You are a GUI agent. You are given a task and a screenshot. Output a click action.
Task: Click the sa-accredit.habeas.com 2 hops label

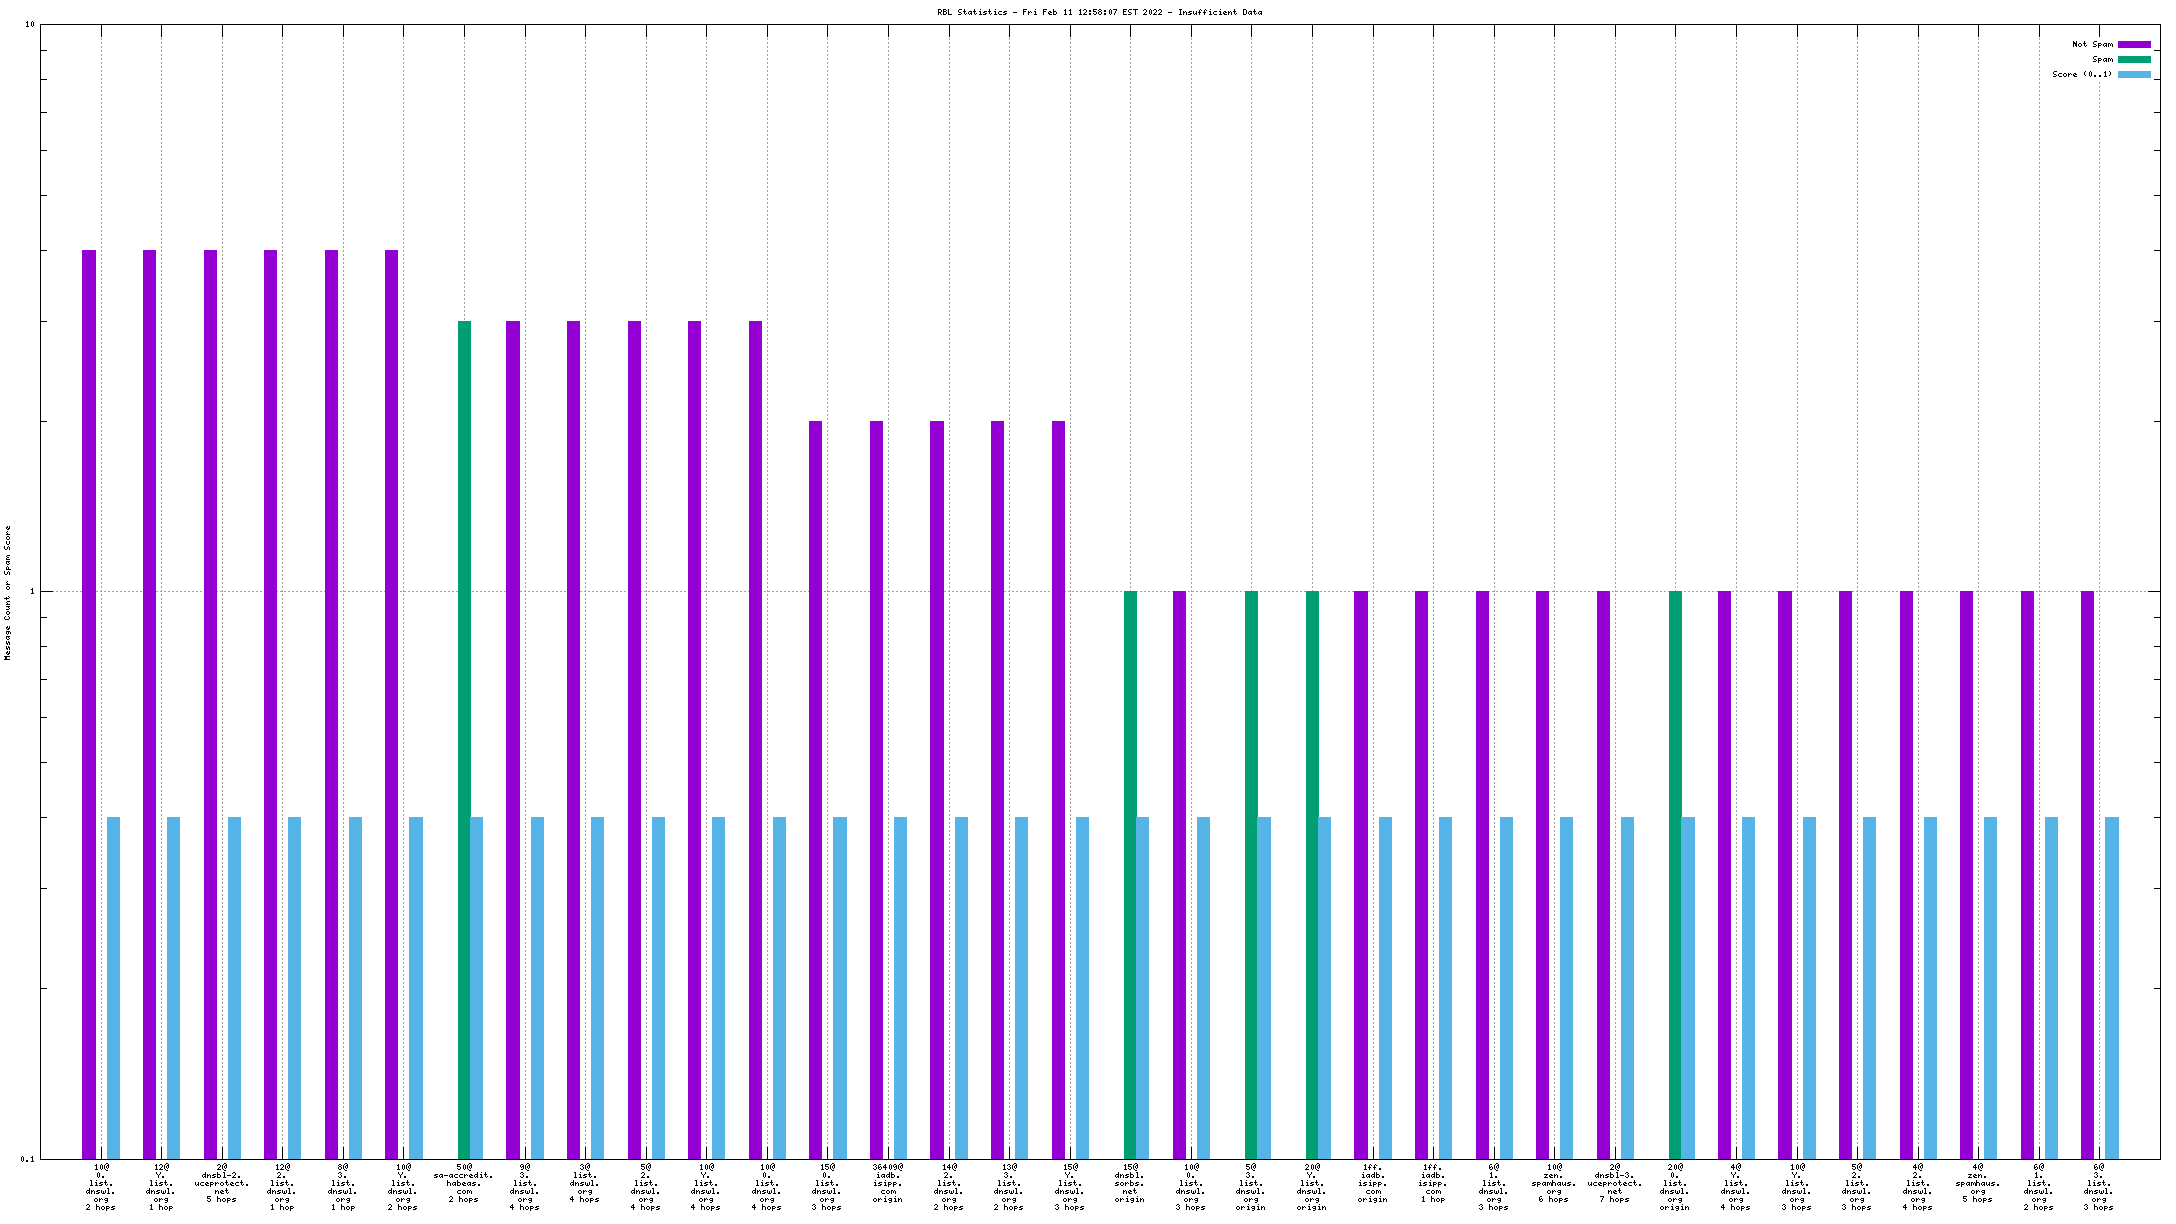click(x=464, y=1183)
